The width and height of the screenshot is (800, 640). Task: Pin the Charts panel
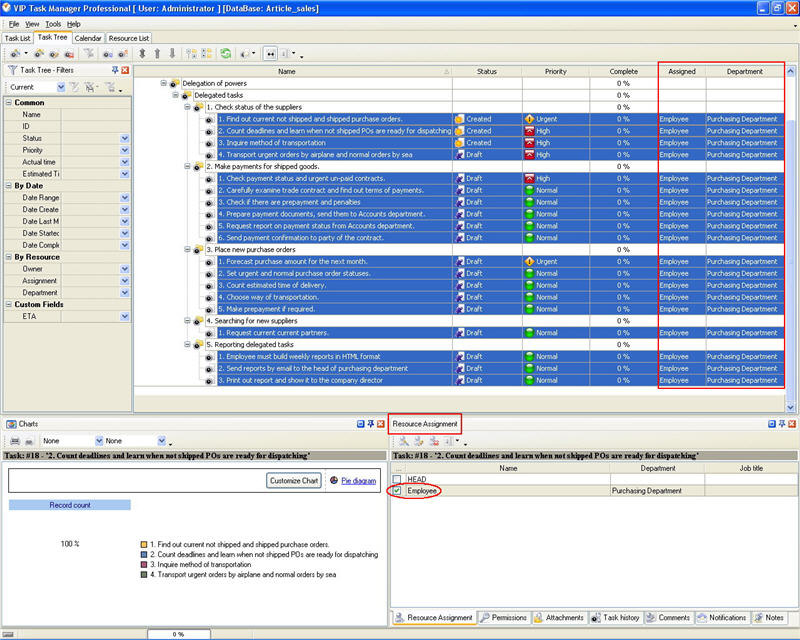[371, 424]
